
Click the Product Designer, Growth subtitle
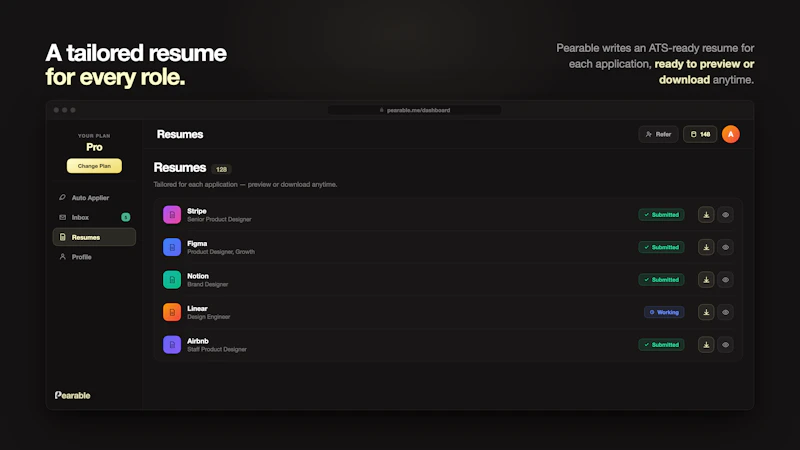coord(221,252)
